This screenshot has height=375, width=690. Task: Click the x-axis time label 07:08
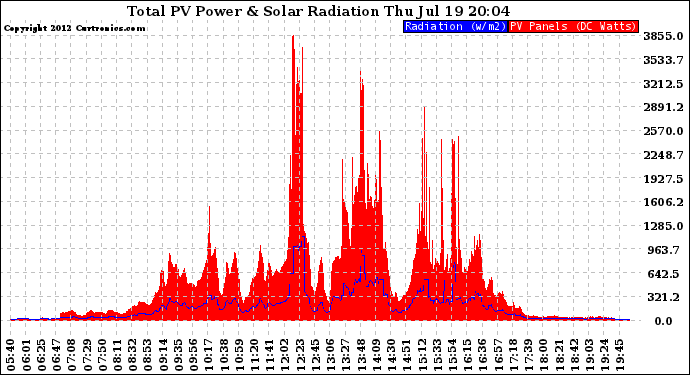(72, 355)
